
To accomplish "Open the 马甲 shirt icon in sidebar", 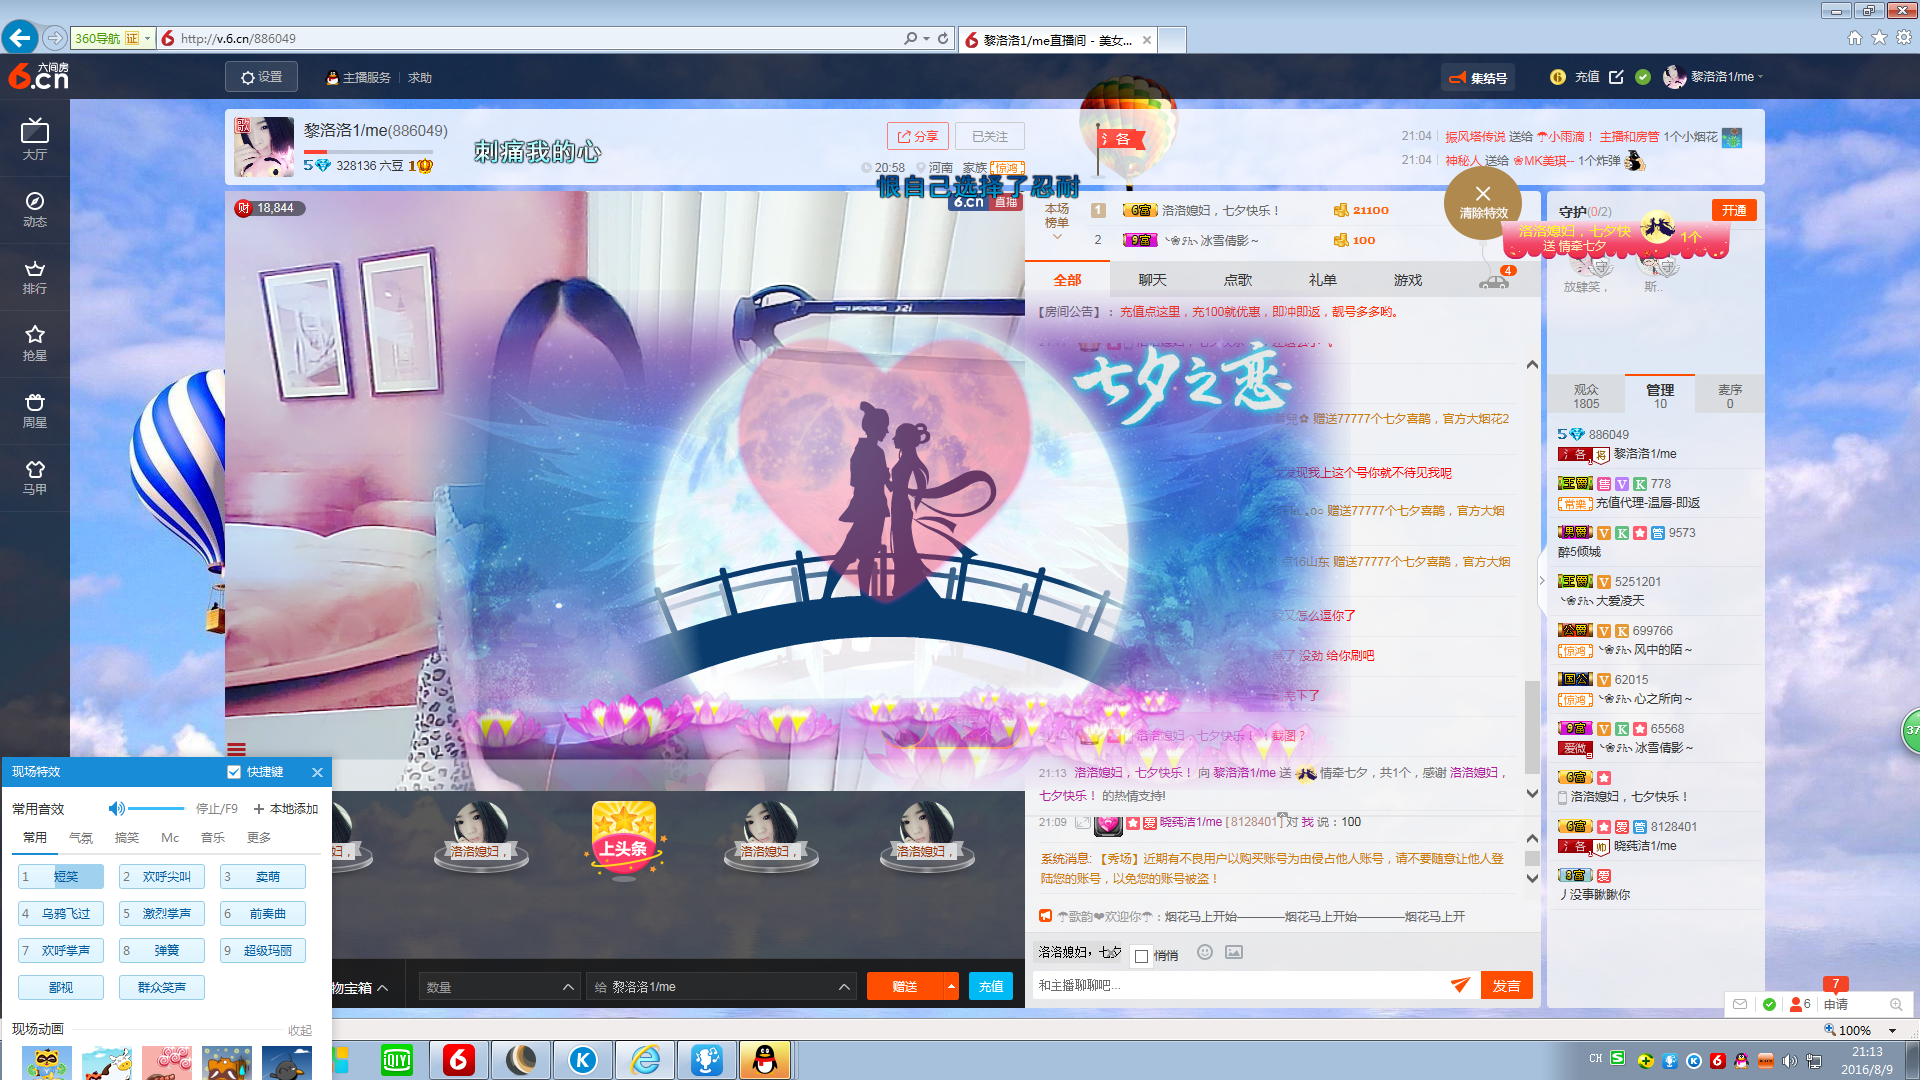I will (x=35, y=476).
